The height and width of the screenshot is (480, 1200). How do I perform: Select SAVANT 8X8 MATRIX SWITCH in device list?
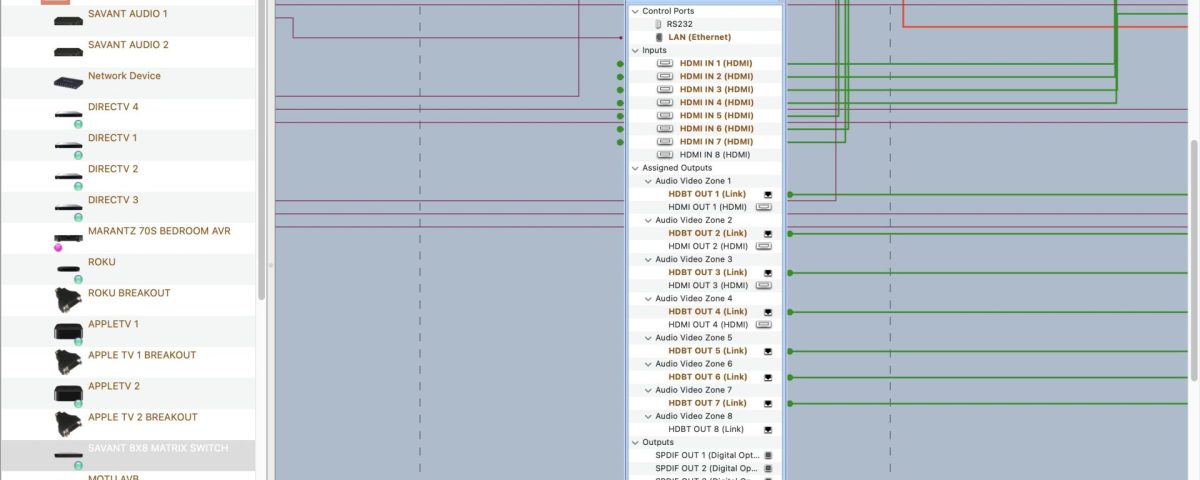point(157,448)
